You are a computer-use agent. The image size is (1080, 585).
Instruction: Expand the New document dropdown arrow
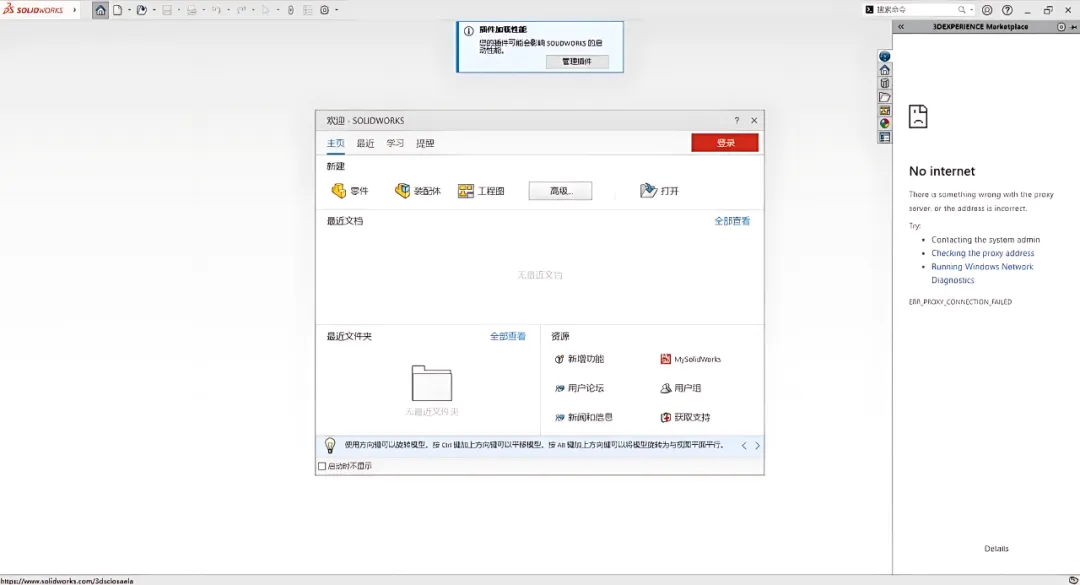[129, 10]
